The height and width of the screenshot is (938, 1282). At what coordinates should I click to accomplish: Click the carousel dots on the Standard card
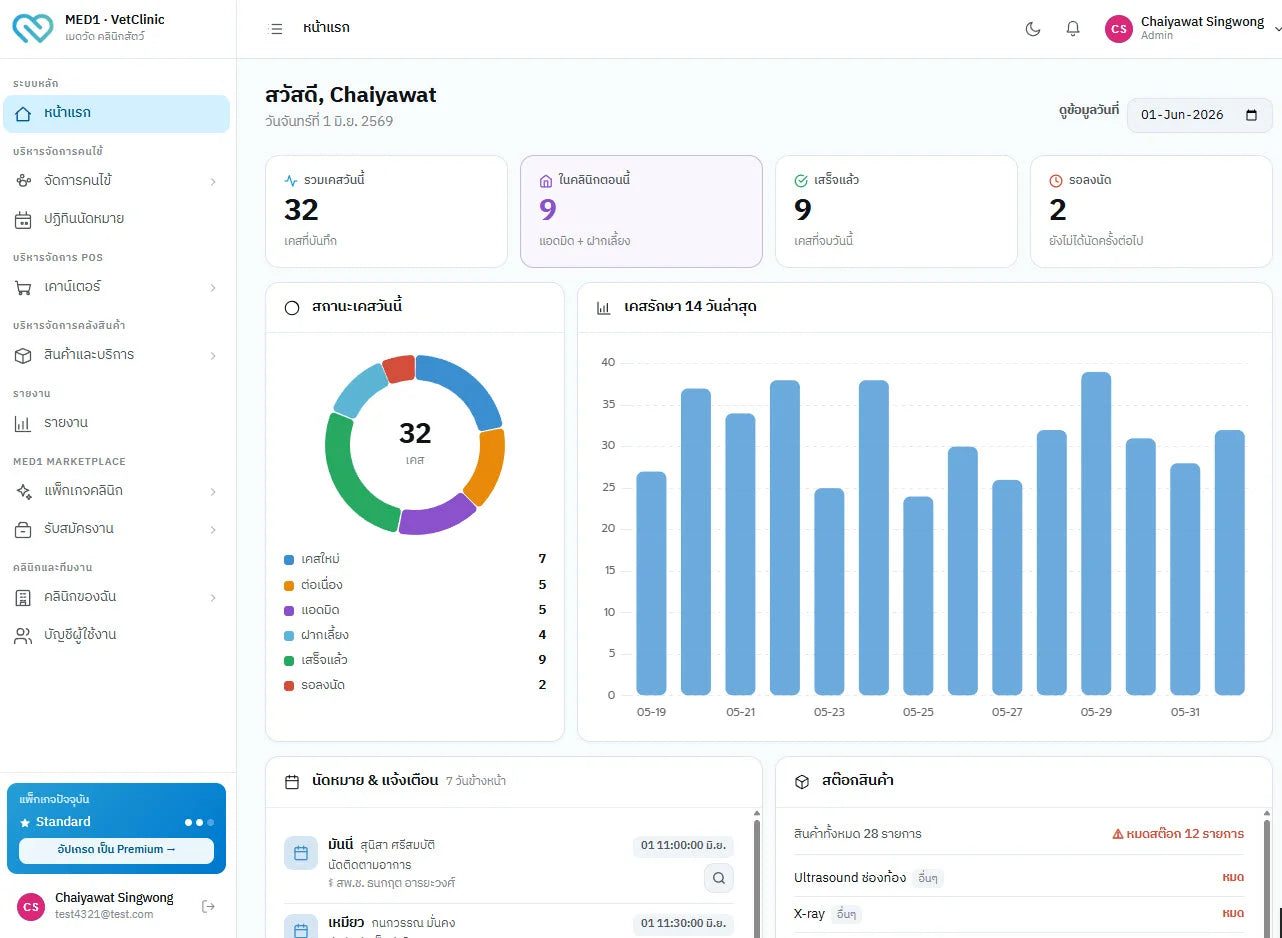click(199, 822)
